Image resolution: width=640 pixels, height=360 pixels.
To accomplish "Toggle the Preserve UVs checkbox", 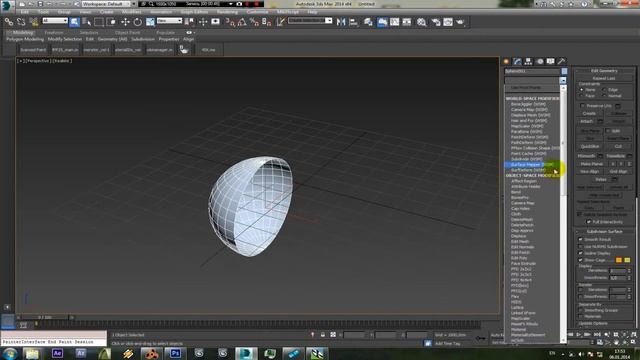I will click(x=582, y=106).
